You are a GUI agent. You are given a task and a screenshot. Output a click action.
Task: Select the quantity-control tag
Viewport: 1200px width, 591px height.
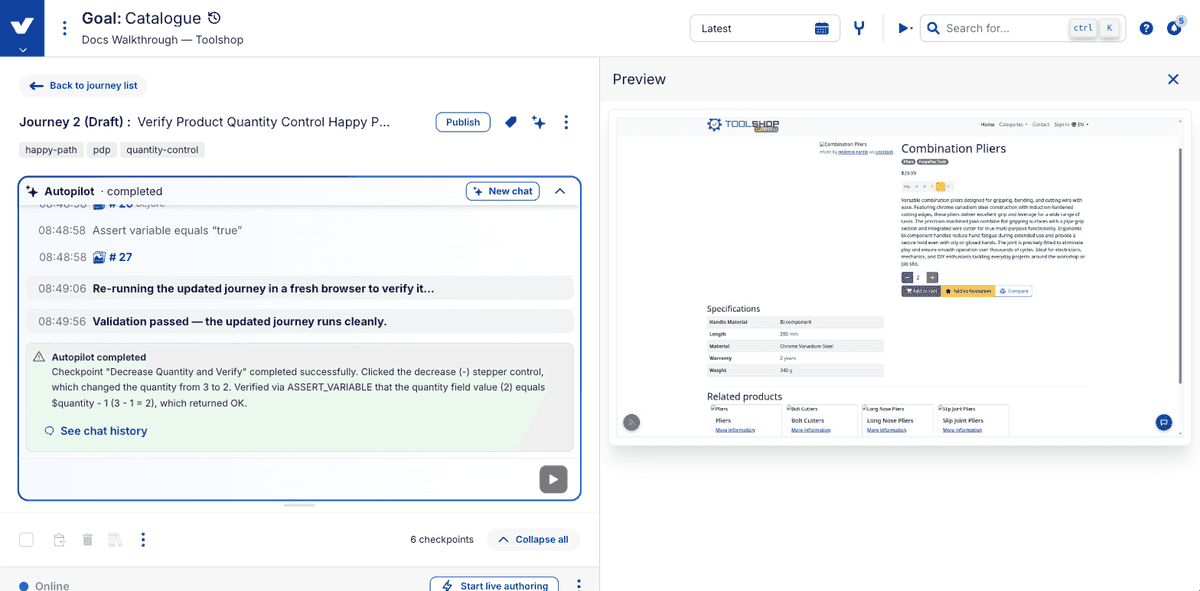163,150
